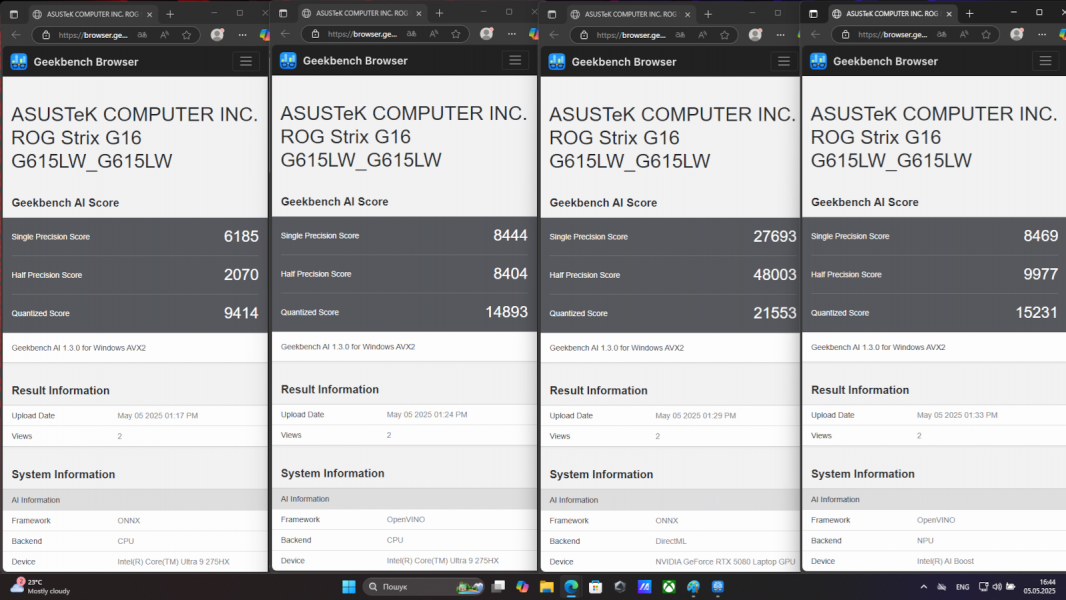Open tab actions menu in the 8469-score window
Screen dimensions: 1066x600
click(813, 14)
